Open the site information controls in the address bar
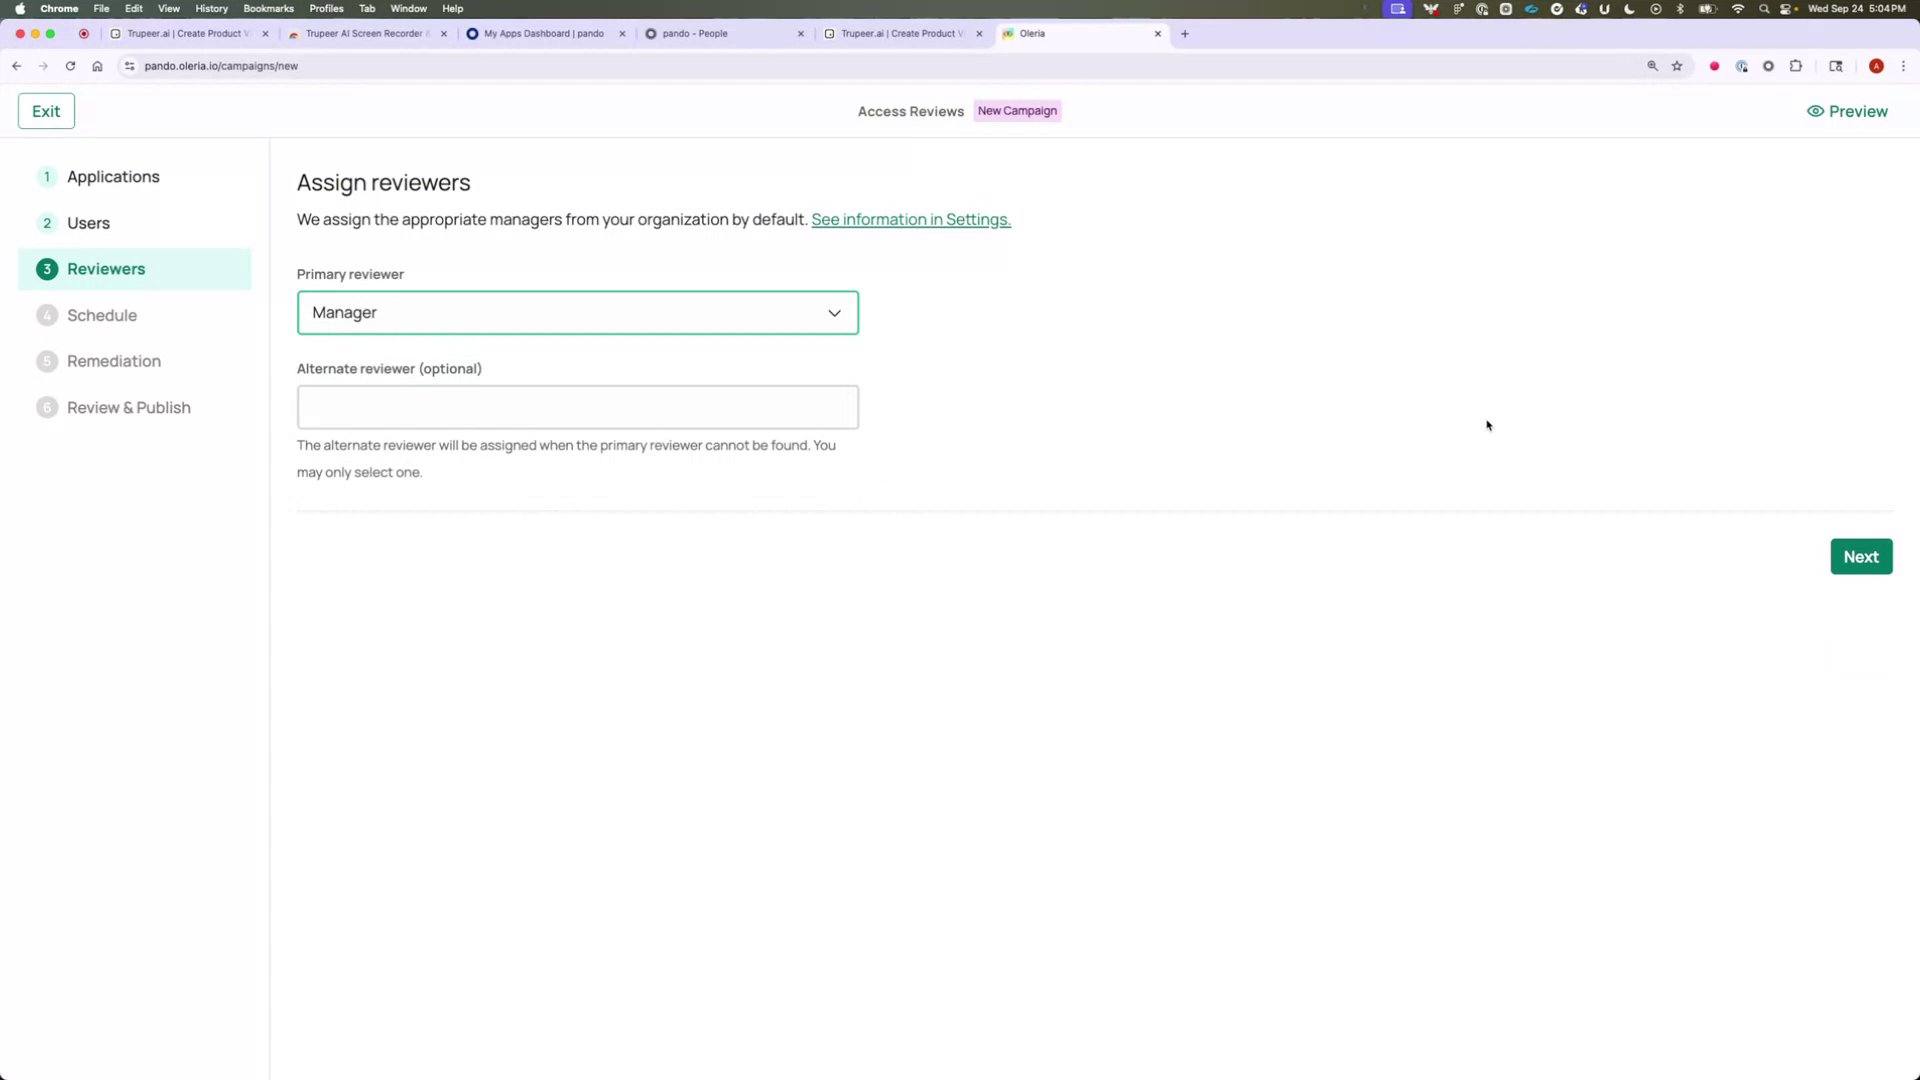The width and height of the screenshot is (1920, 1080). pyautogui.click(x=129, y=66)
